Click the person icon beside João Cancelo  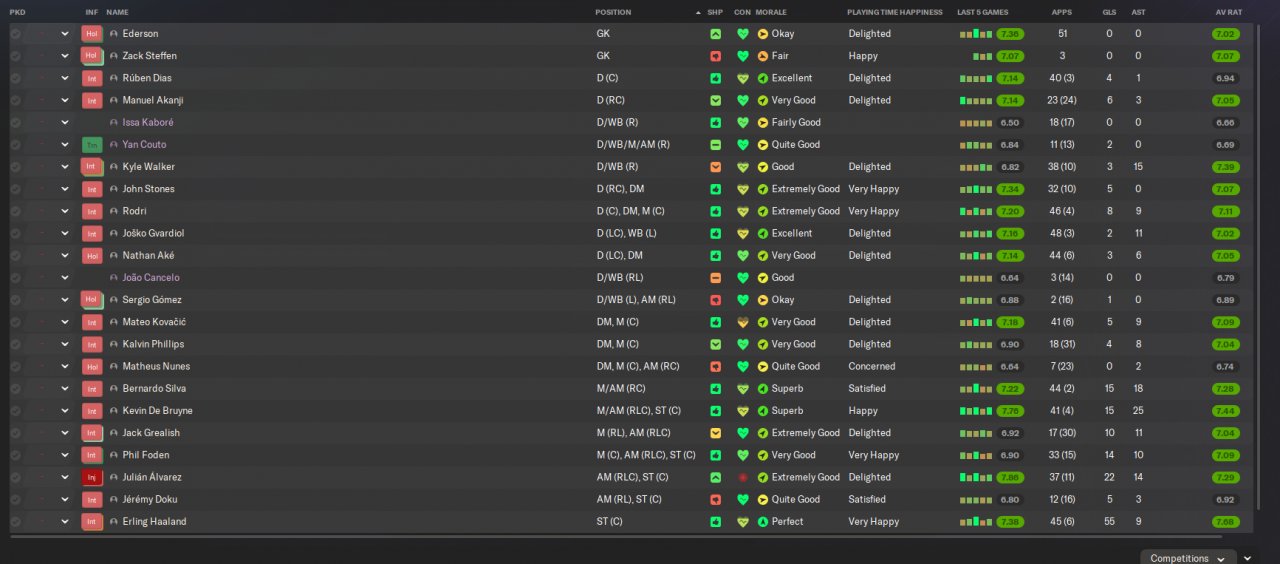point(114,278)
